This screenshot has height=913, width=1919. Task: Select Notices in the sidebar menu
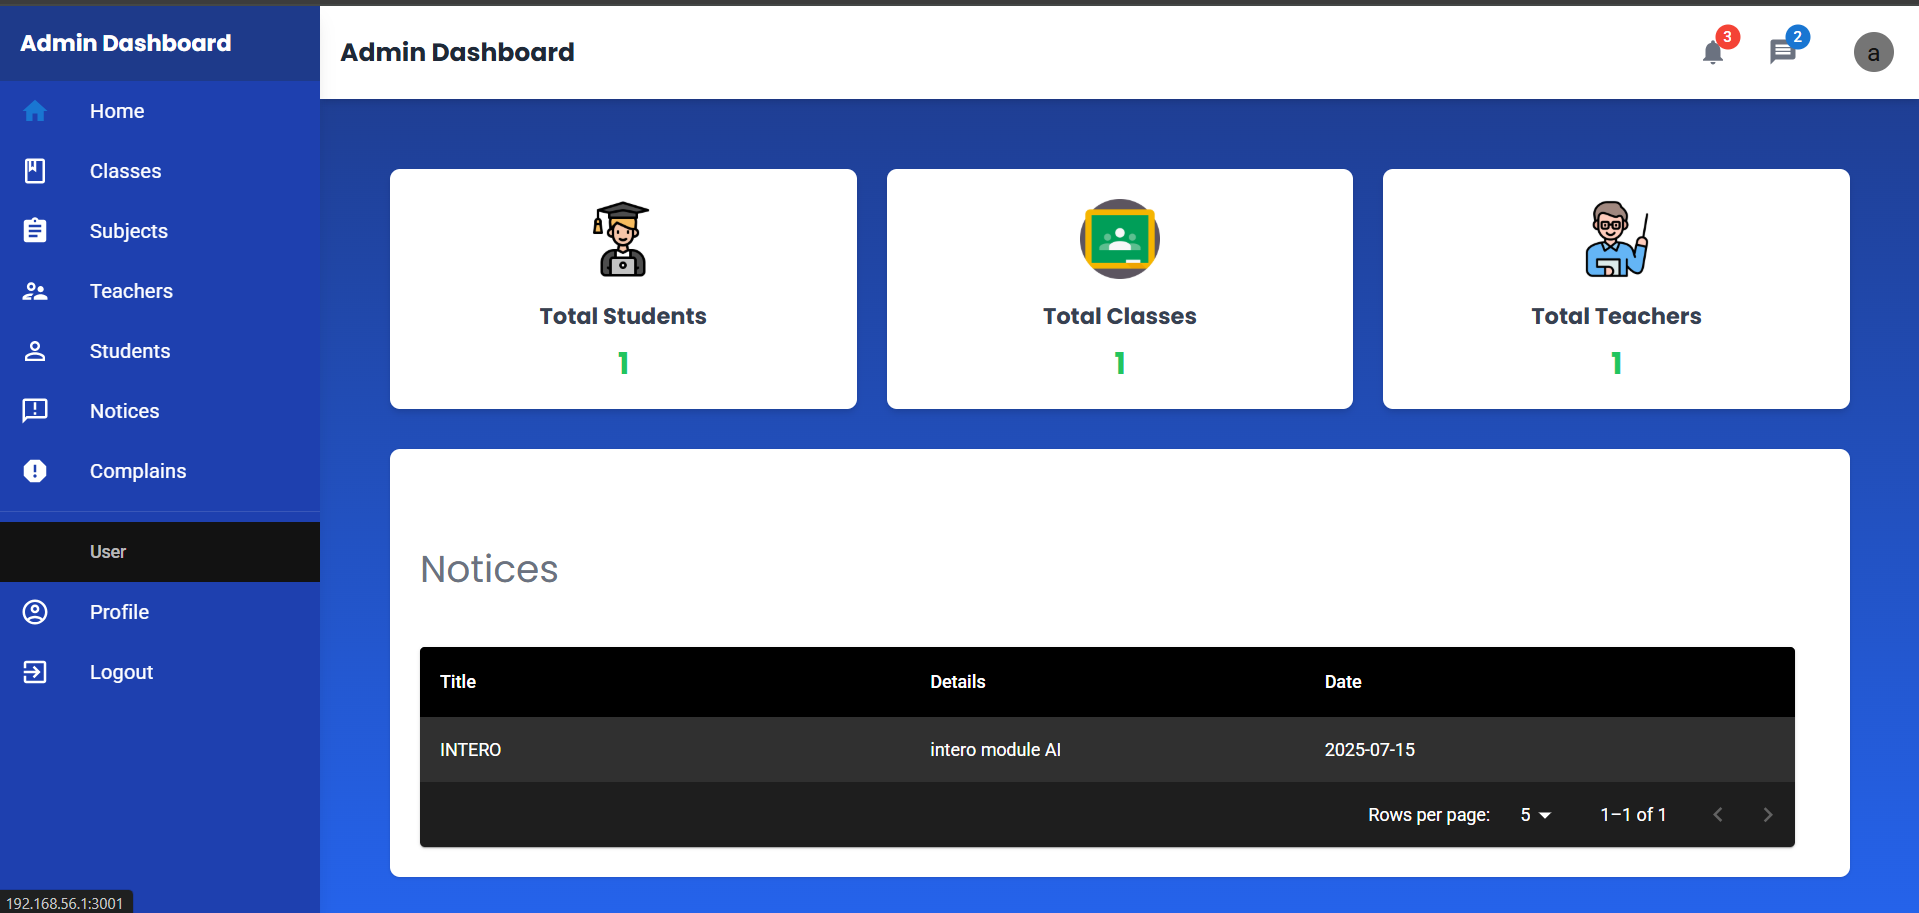[x=124, y=411]
